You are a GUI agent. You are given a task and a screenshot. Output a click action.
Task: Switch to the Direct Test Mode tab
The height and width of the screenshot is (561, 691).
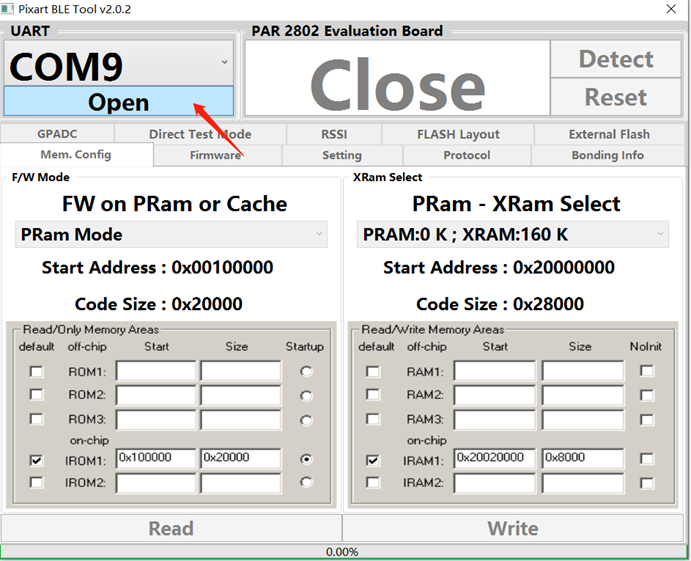pyautogui.click(x=200, y=134)
